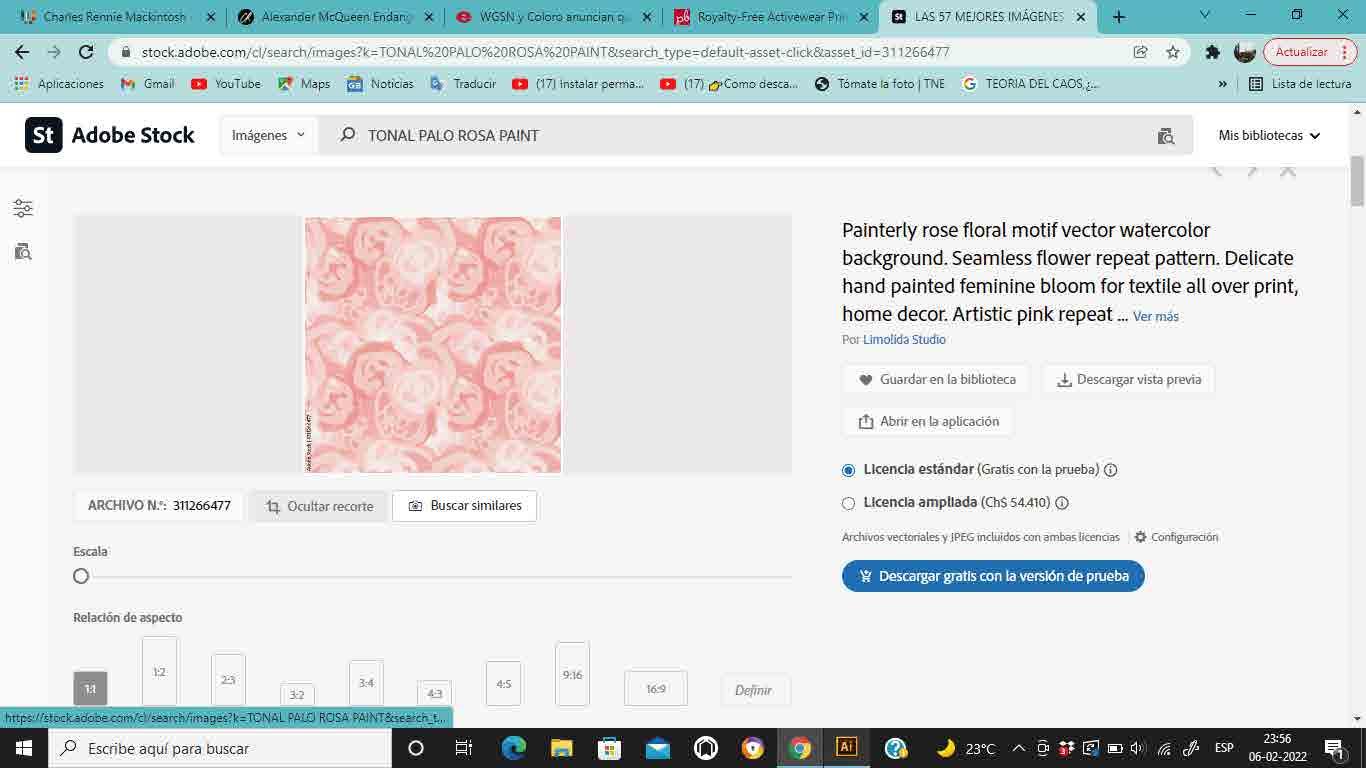Image resolution: width=1366 pixels, height=768 pixels.
Task: Switch to the Charles Rennie Mackintosh tab
Action: 119,17
